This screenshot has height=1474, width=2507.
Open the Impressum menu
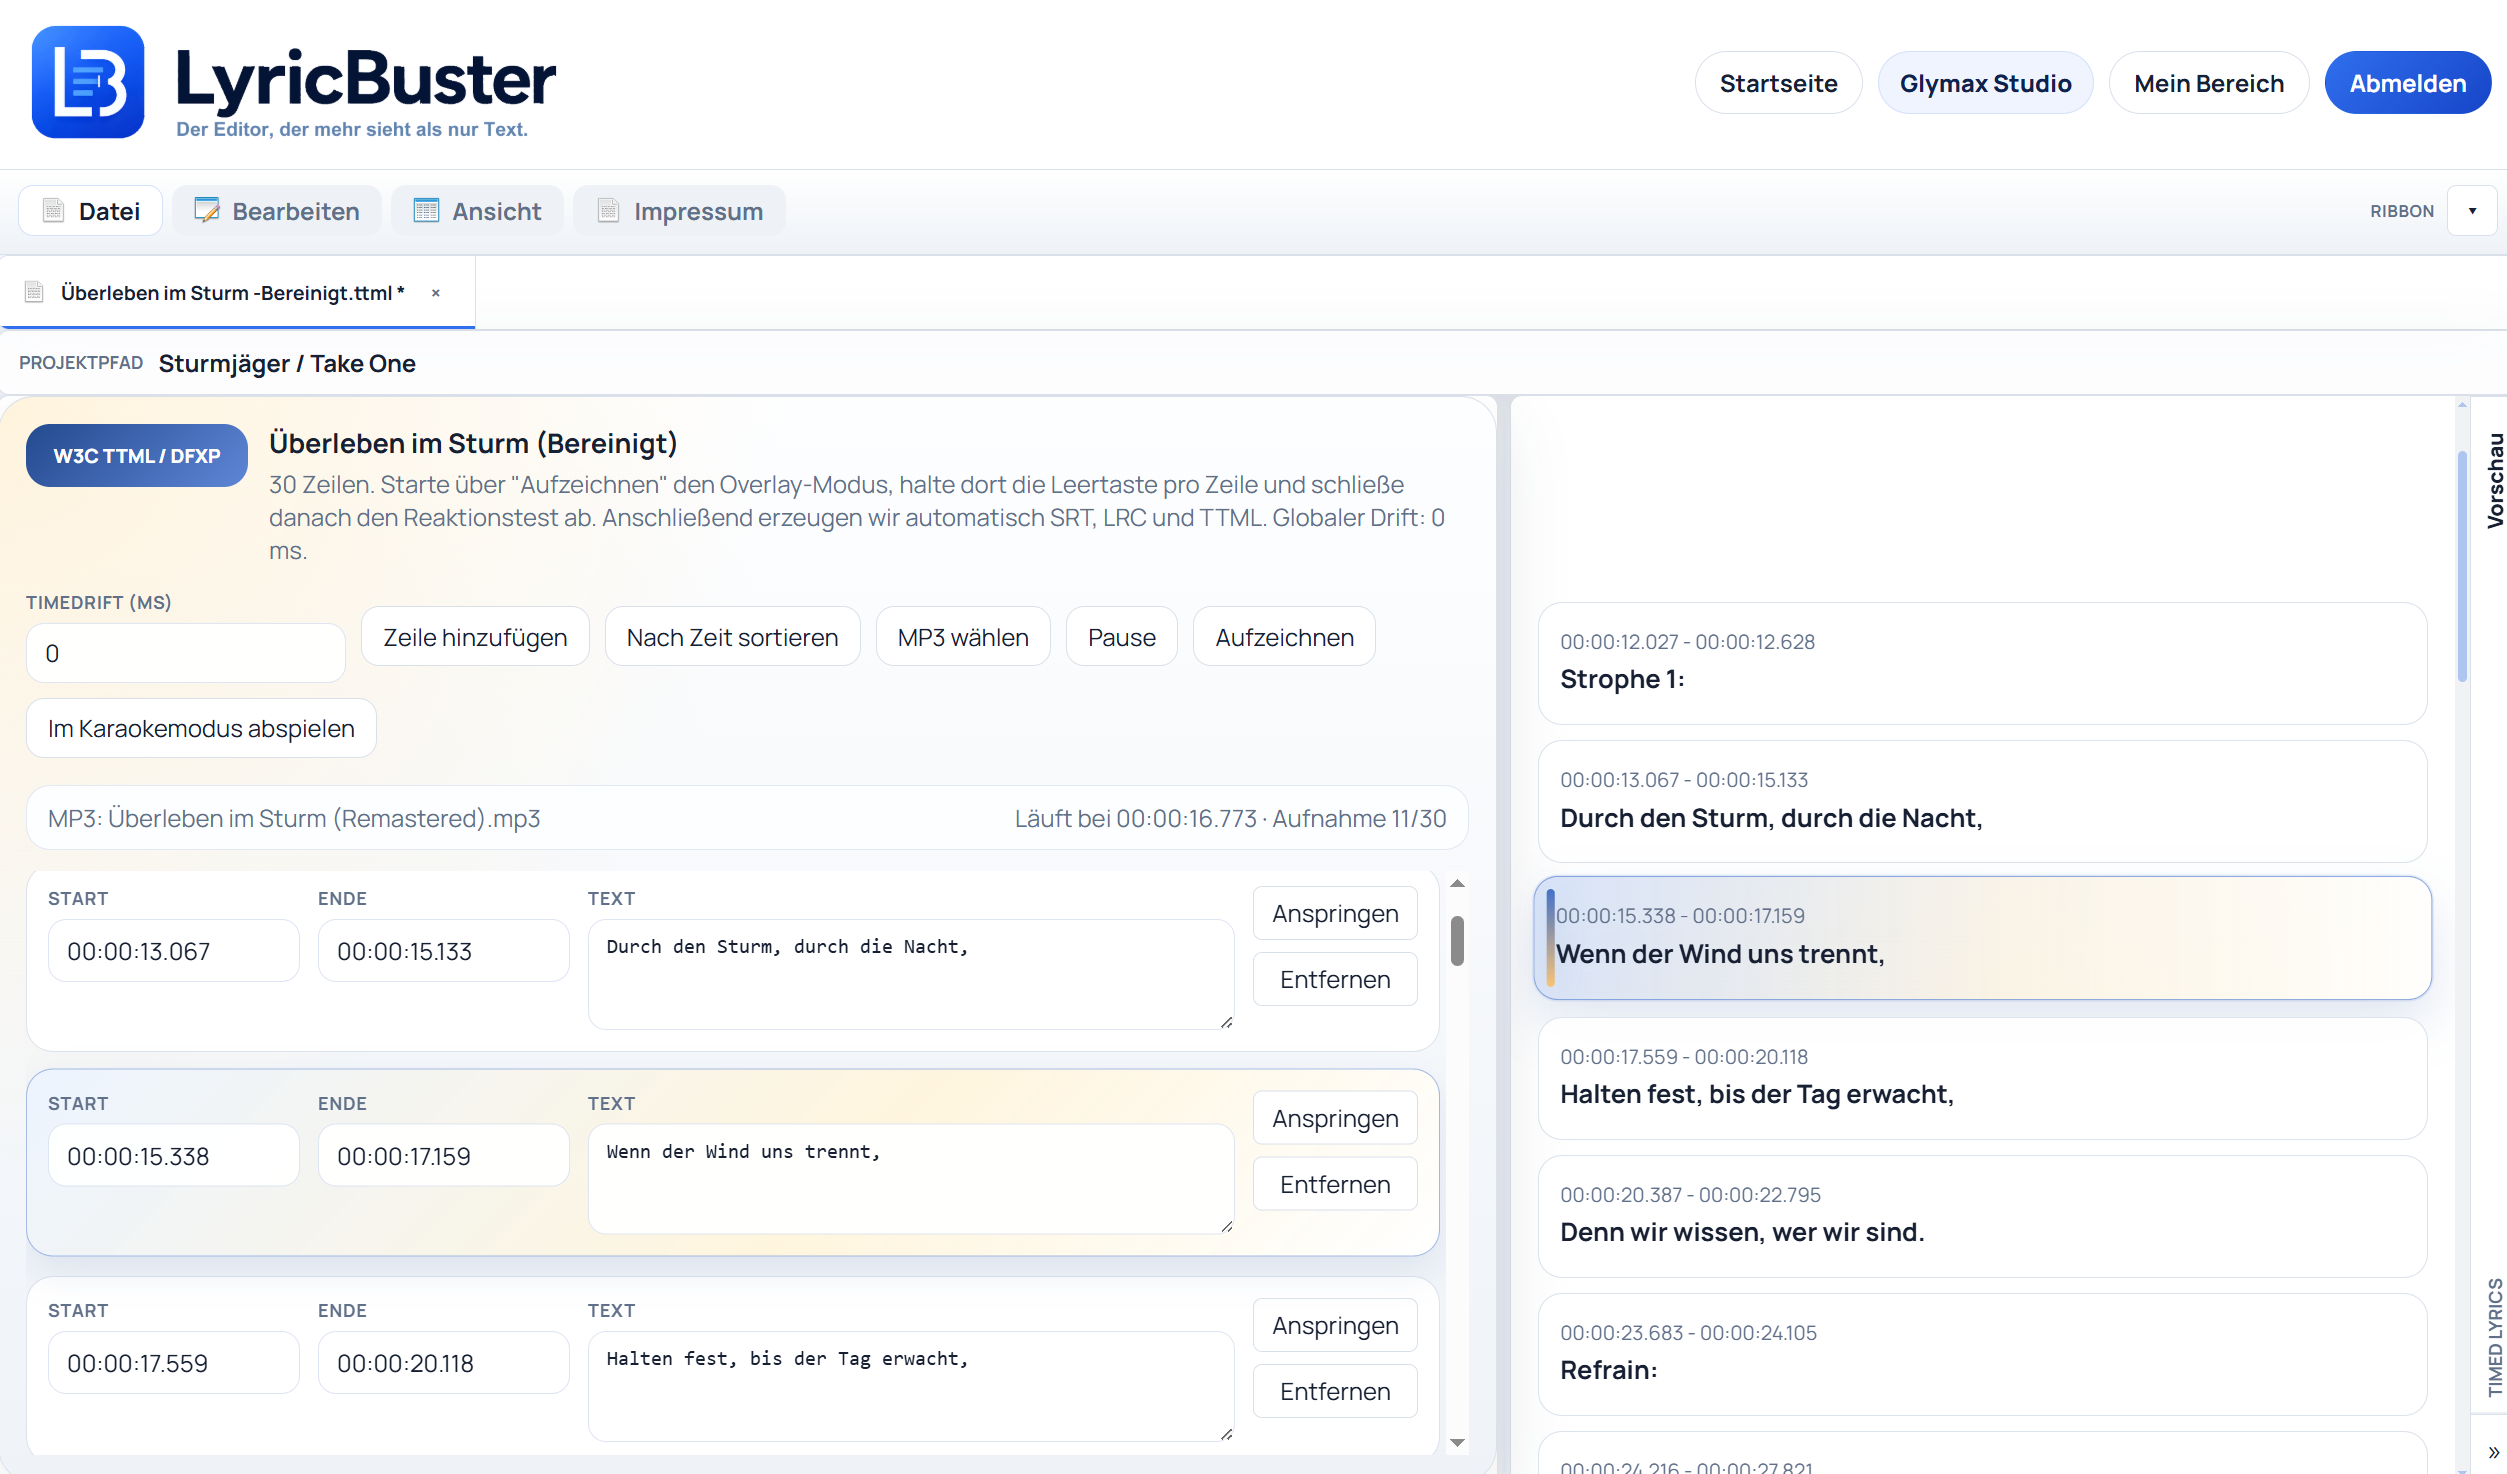[x=679, y=211]
